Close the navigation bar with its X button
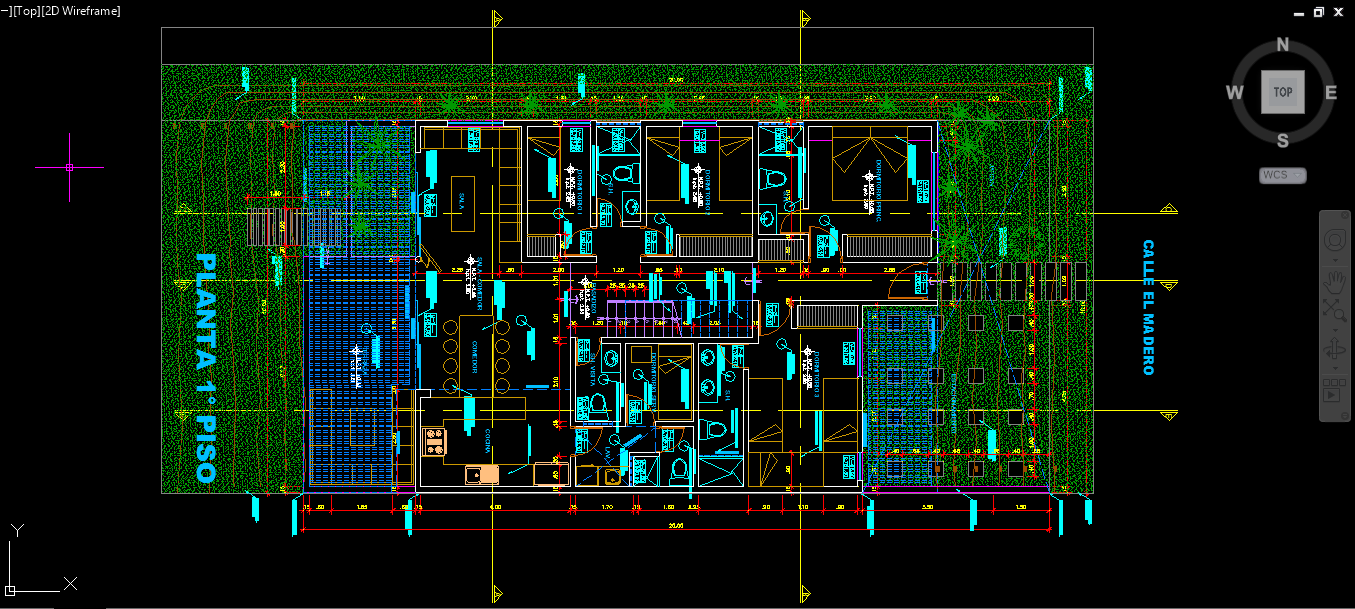Viewport: 1355px width, 609px height. point(1346,215)
